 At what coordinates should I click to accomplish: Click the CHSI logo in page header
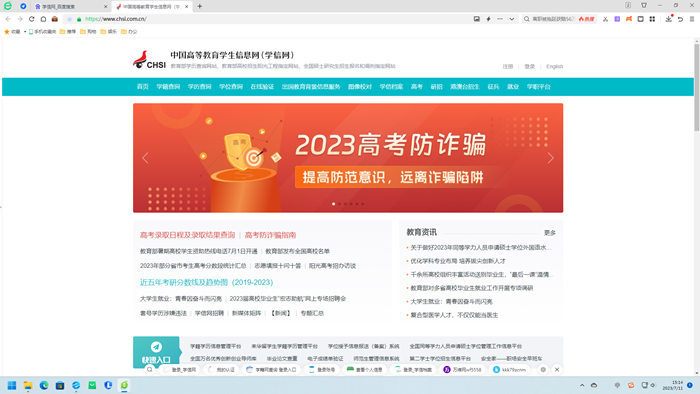coord(149,60)
